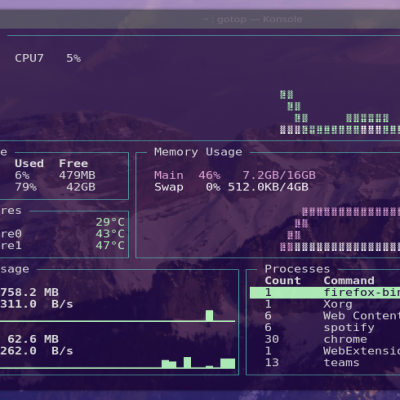This screenshot has width=400, height=400.
Task: Click the Konsole window title text
Action: click(252, 19)
